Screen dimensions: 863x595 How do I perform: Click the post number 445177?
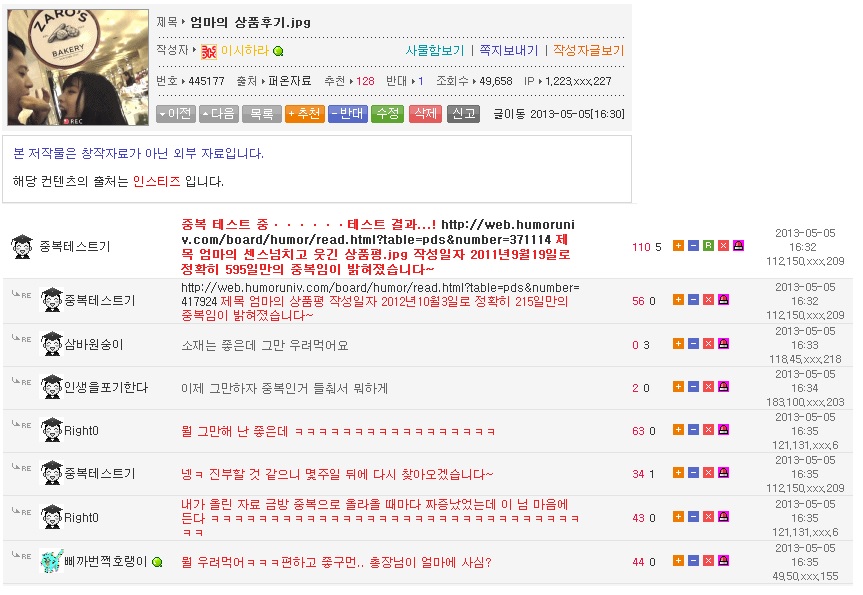206,81
